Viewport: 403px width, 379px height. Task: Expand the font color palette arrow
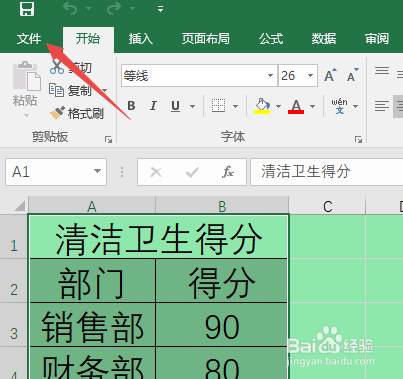[312, 106]
